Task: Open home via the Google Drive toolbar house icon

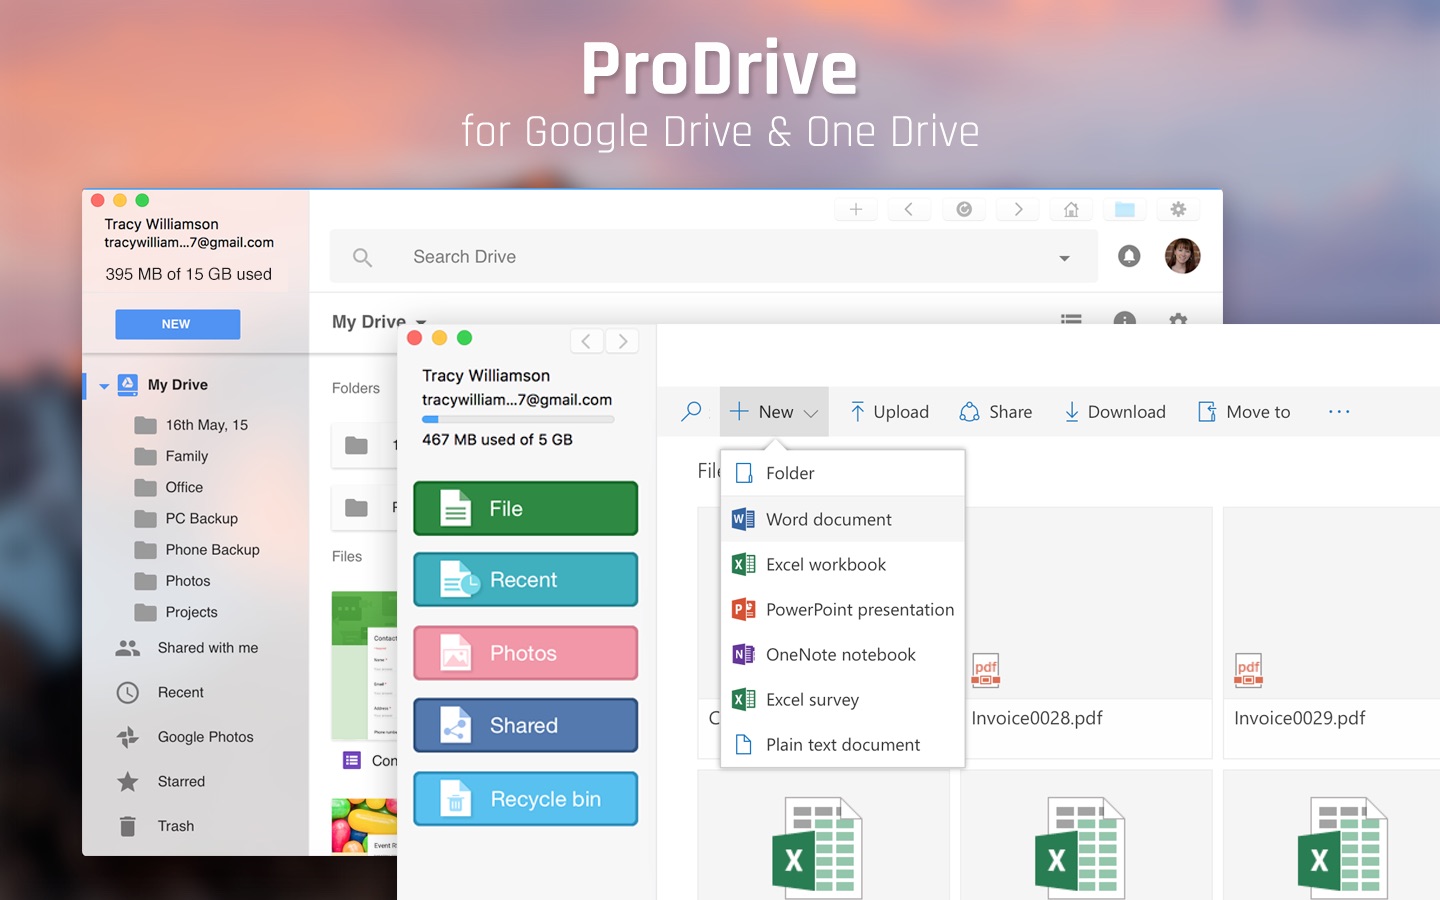Action: click(x=1071, y=209)
